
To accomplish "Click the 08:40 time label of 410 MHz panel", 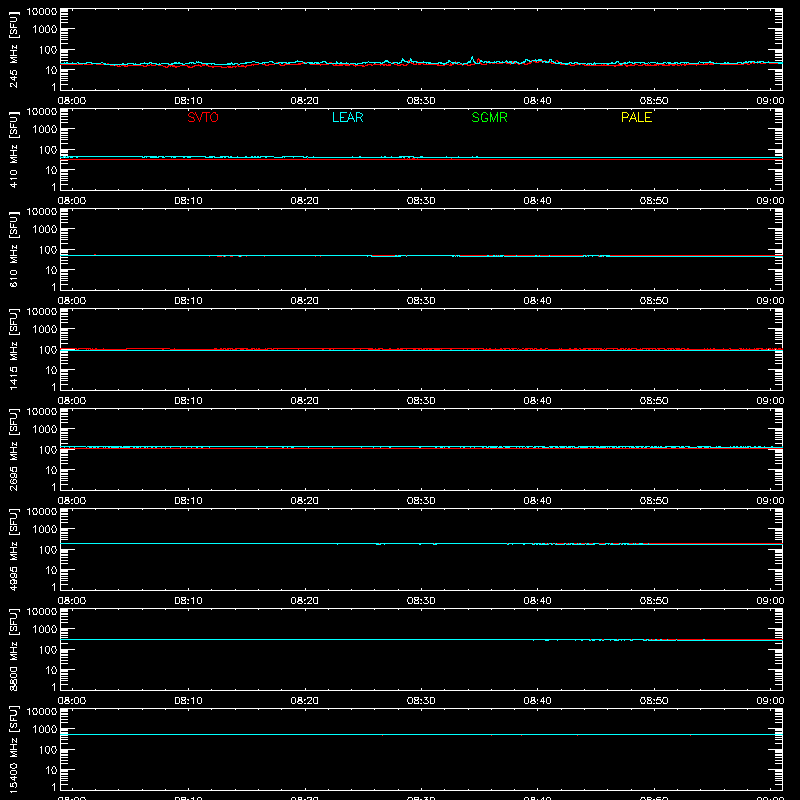I will 537,201.
